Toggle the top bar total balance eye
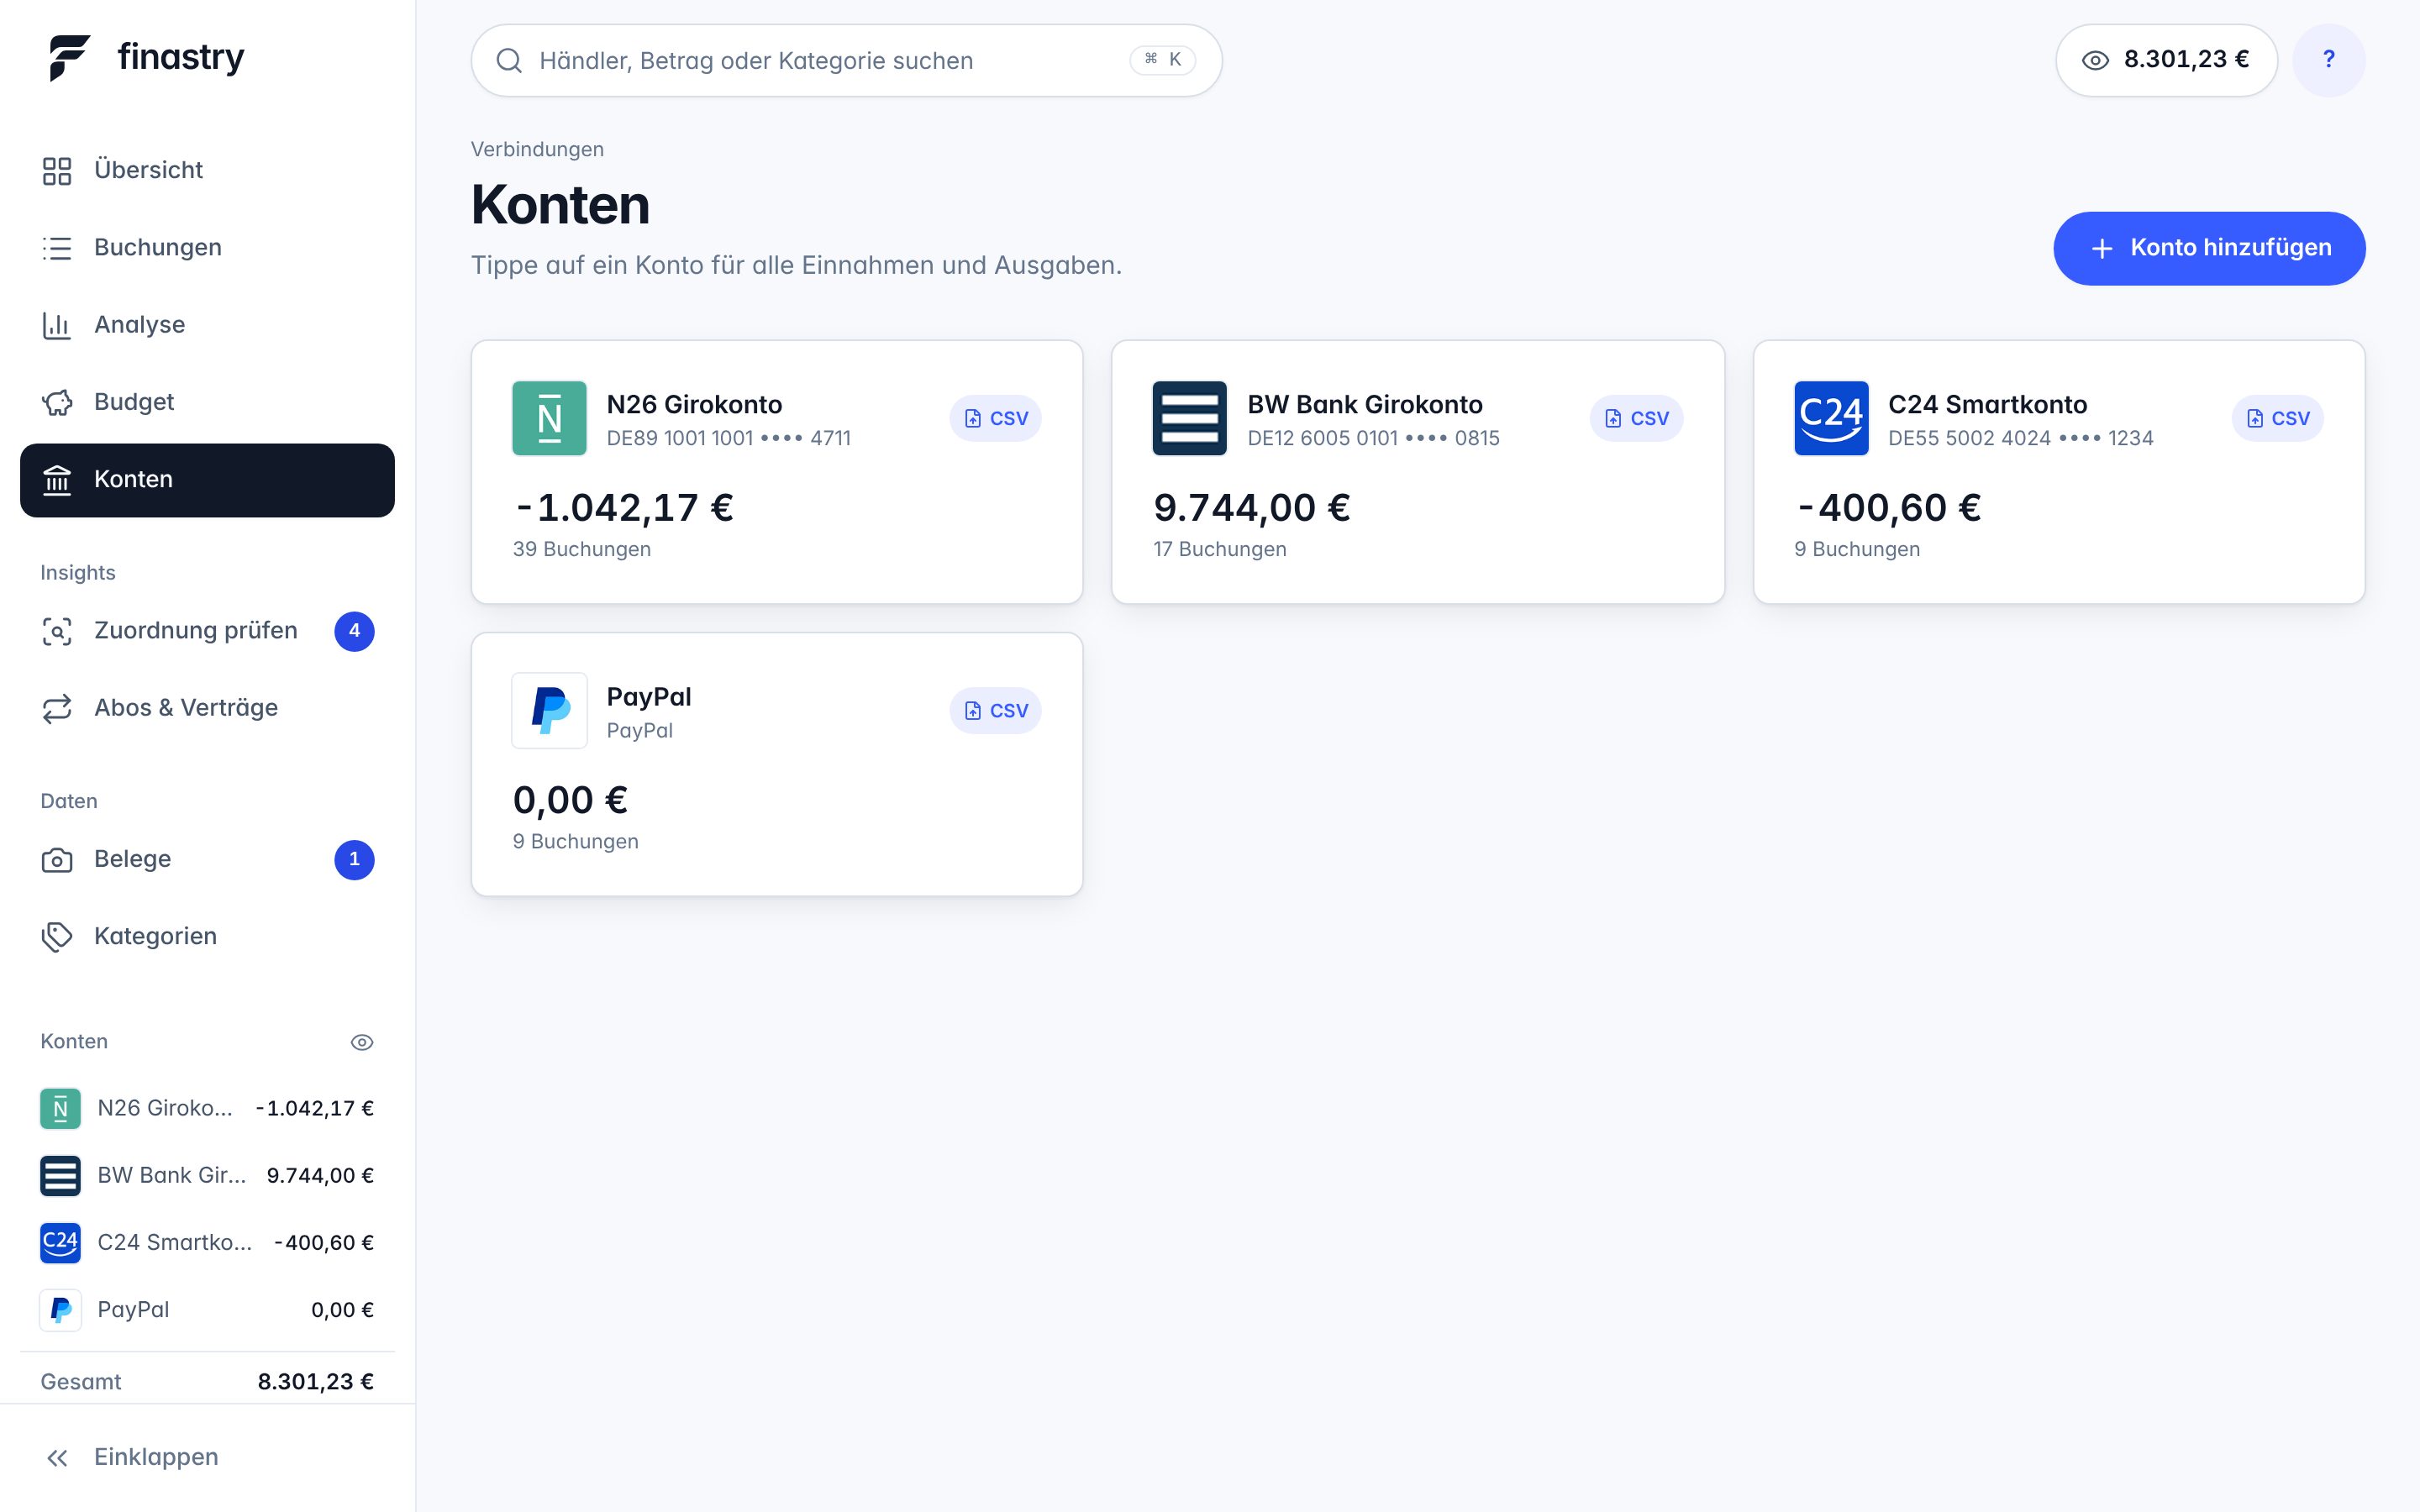This screenshot has height=1512, width=2420. click(x=2095, y=60)
